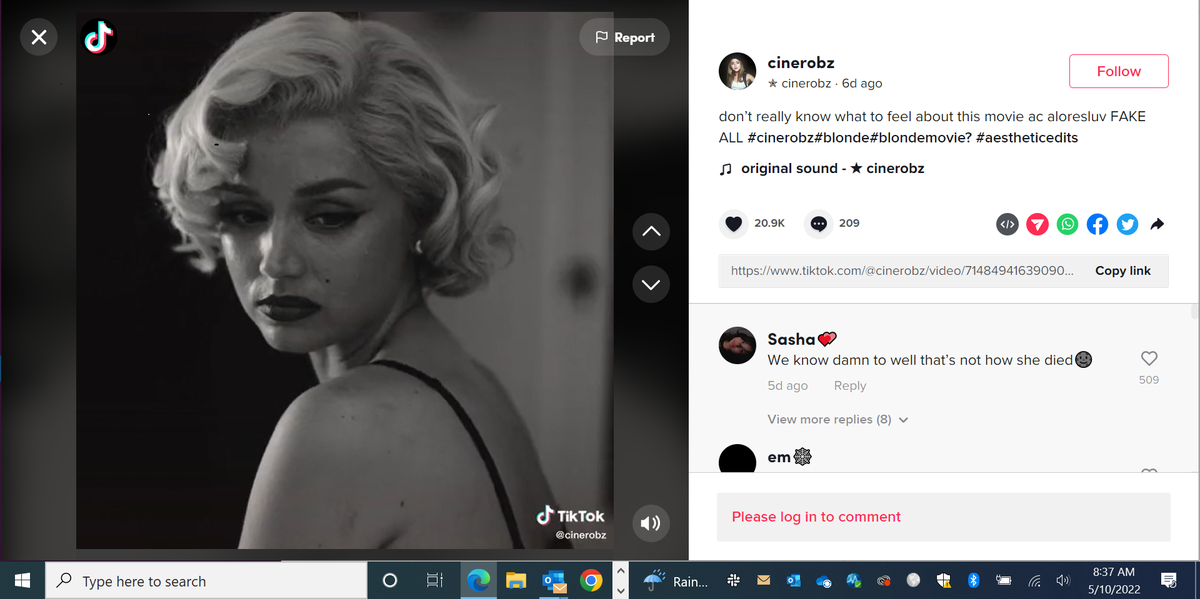Click the #aestheticedits hashtag
The image size is (1200, 599).
pos(1026,137)
